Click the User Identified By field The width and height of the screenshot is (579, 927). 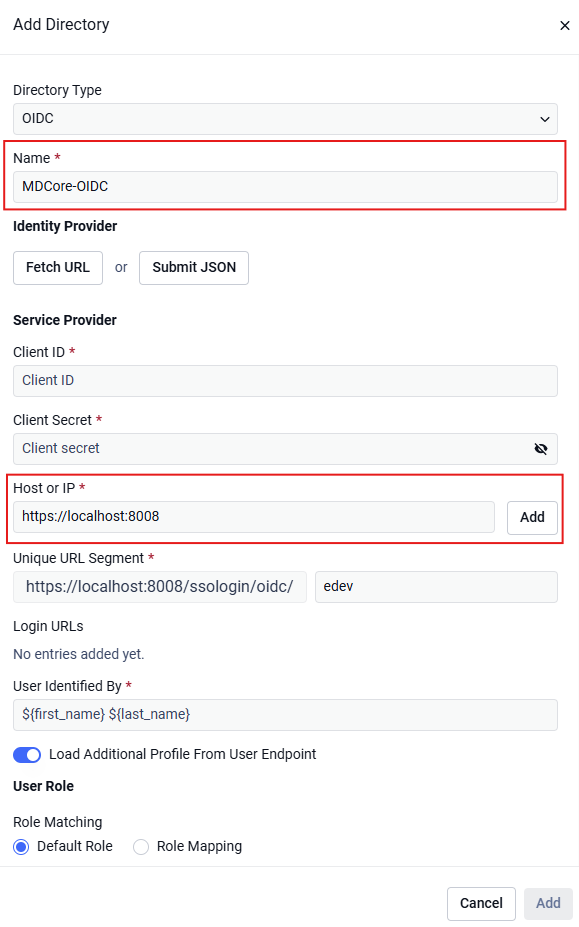point(285,715)
